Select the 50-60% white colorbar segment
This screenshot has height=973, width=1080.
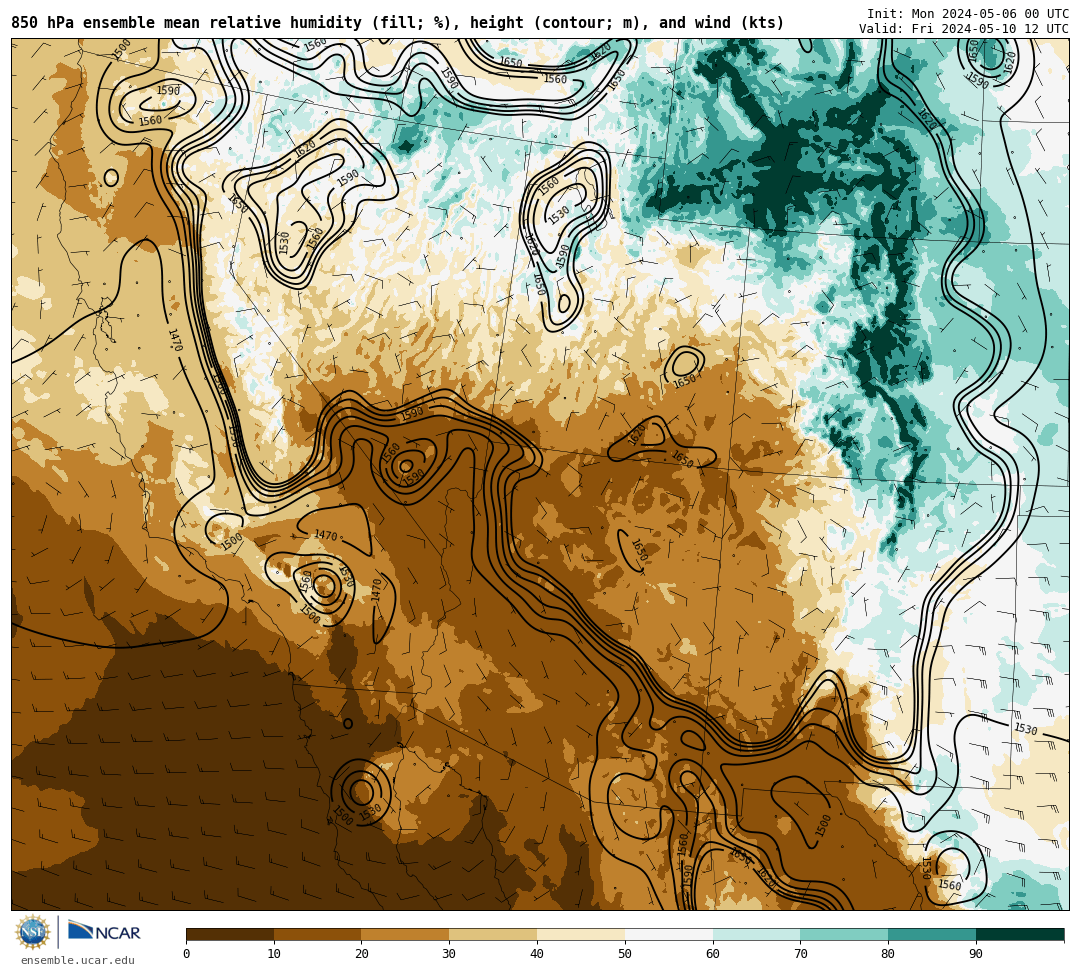click(x=669, y=934)
